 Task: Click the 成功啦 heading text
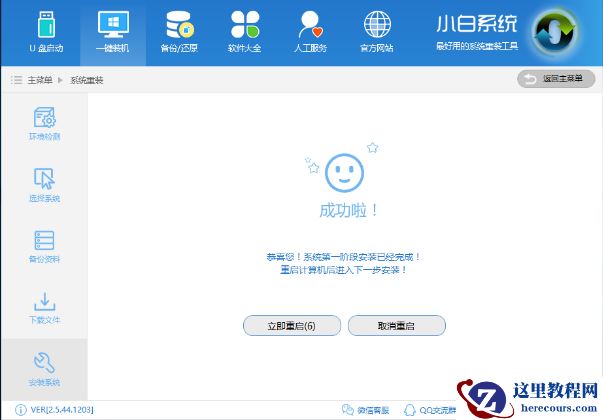click(x=349, y=210)
